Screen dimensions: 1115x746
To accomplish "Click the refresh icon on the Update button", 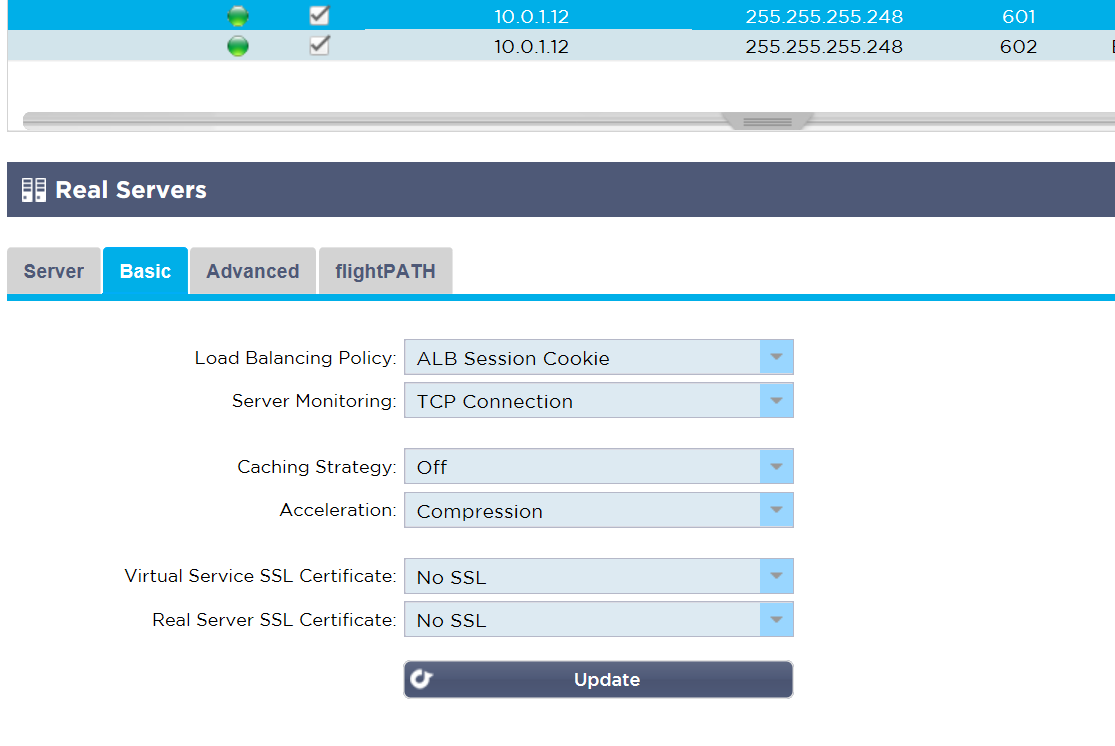I will tap(421, 679).
